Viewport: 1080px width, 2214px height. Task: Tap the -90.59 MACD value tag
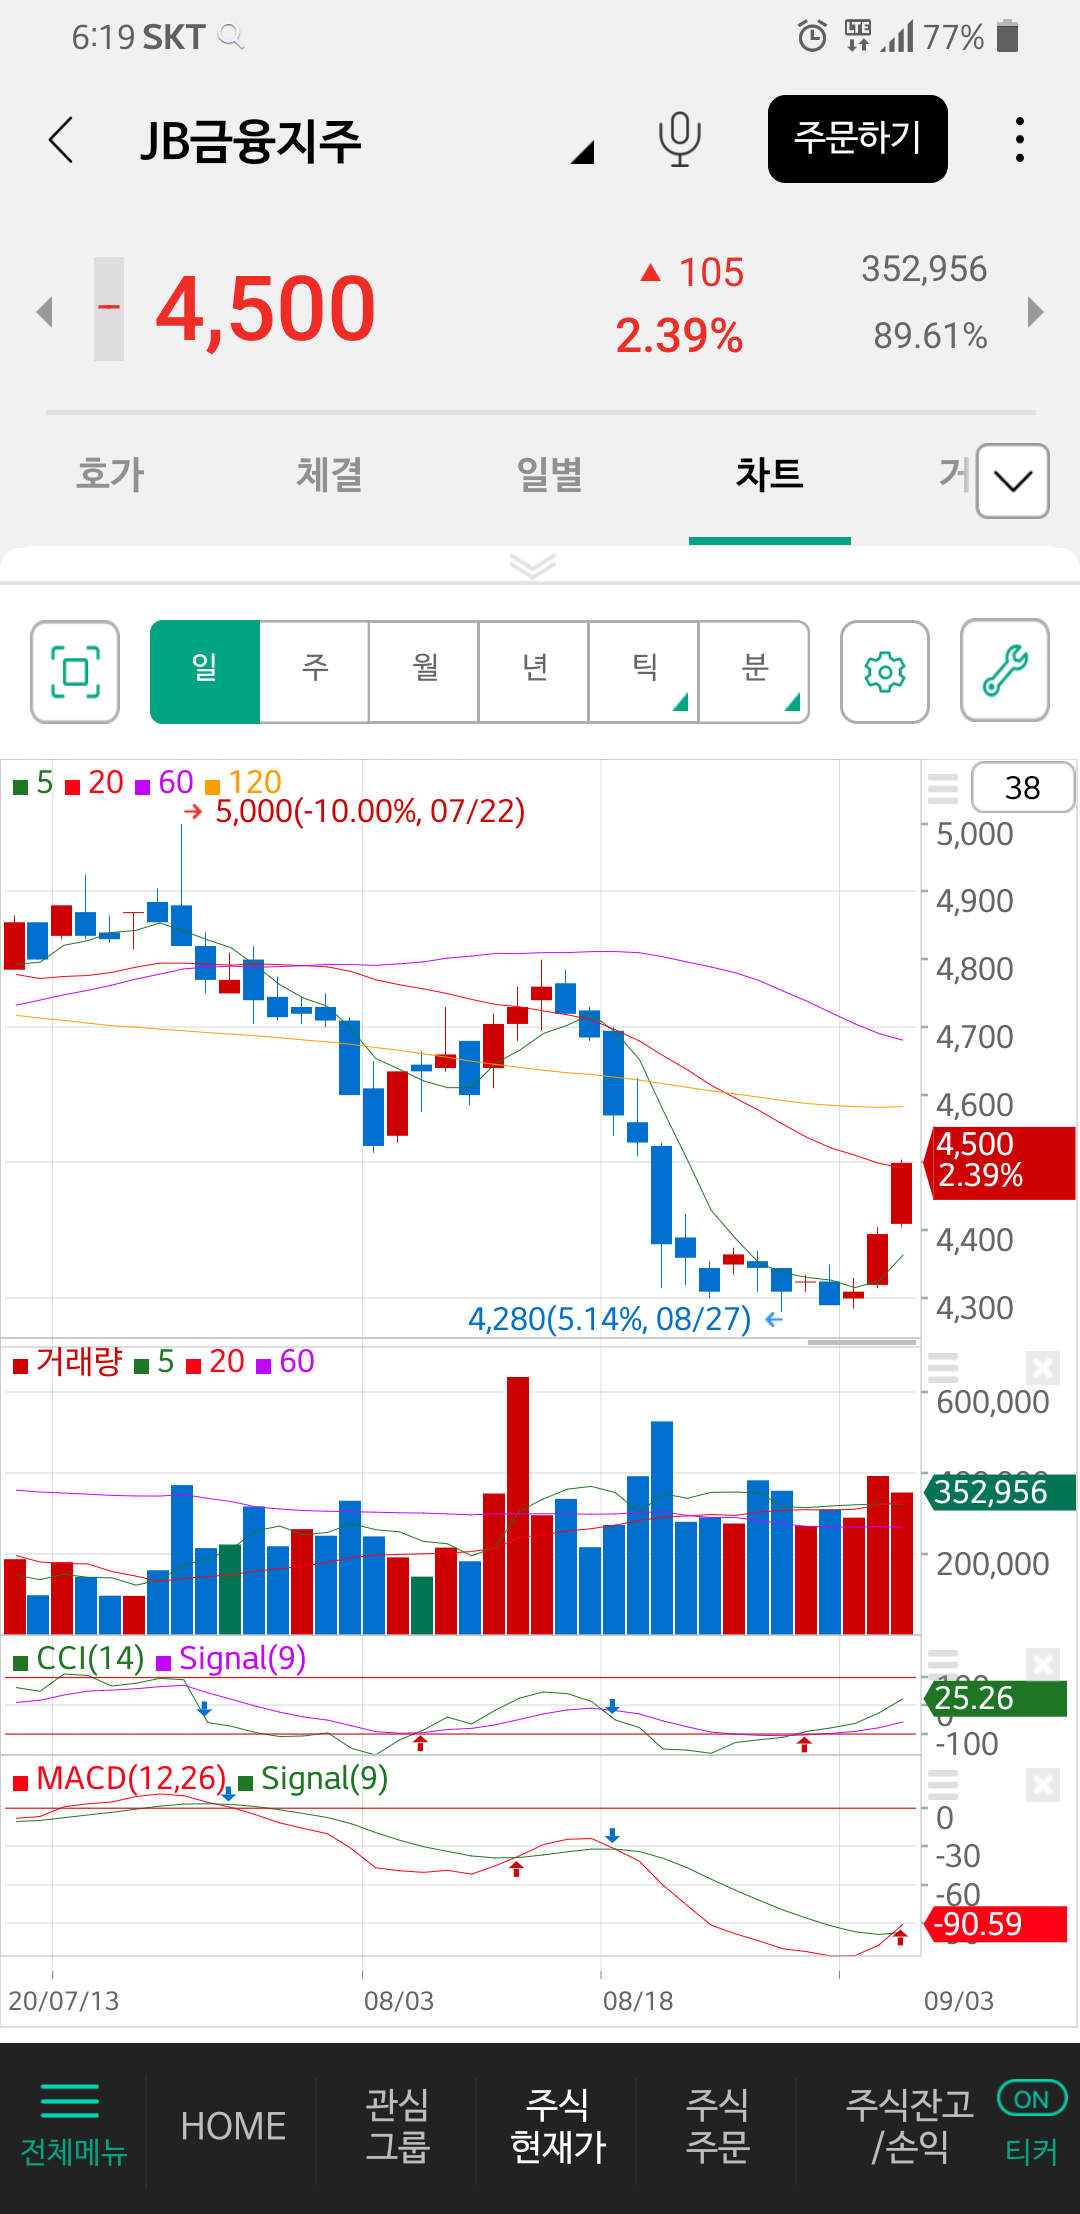[995, 1924]
